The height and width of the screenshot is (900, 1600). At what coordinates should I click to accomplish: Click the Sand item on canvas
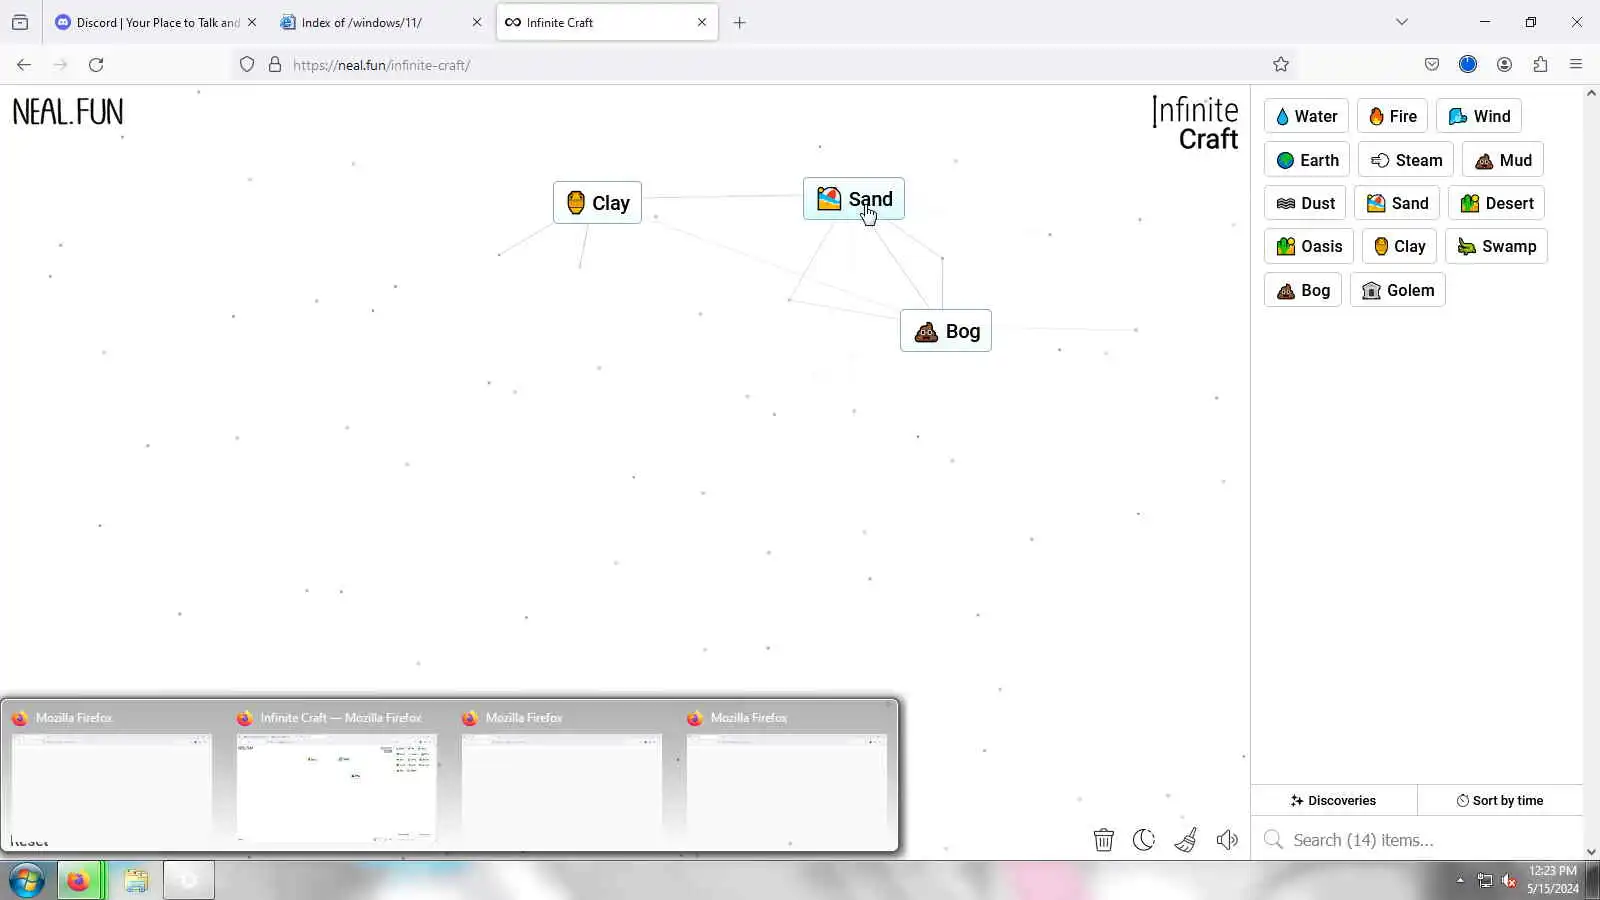853,199
